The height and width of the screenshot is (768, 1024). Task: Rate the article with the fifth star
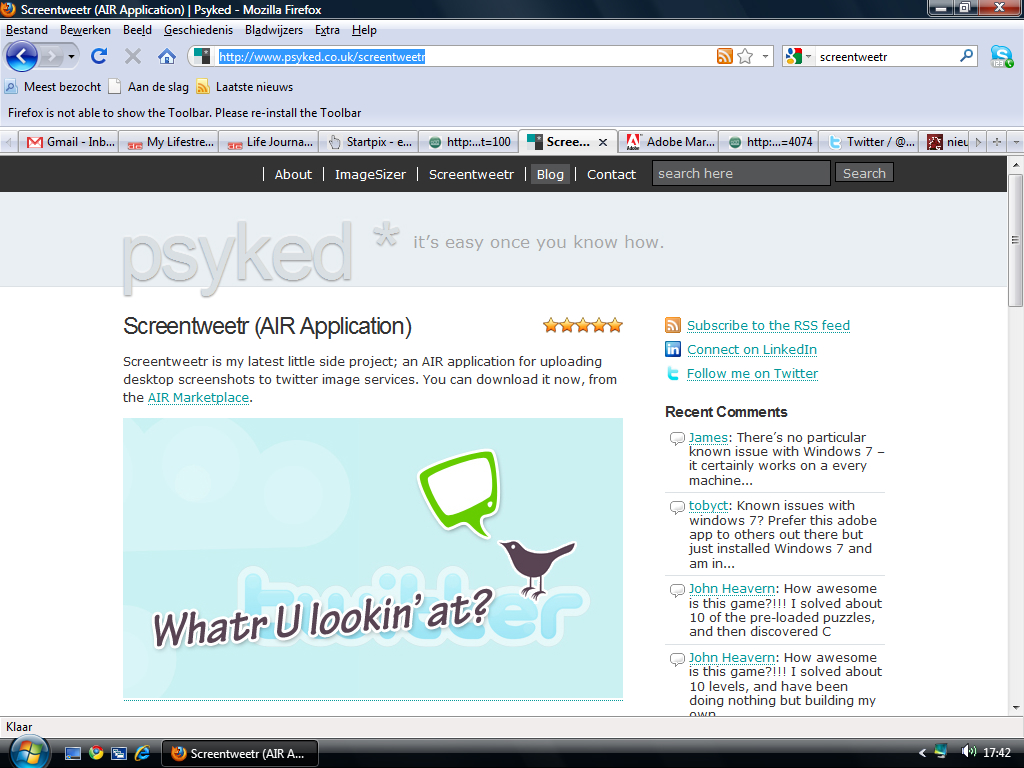(x=615, y=325)
